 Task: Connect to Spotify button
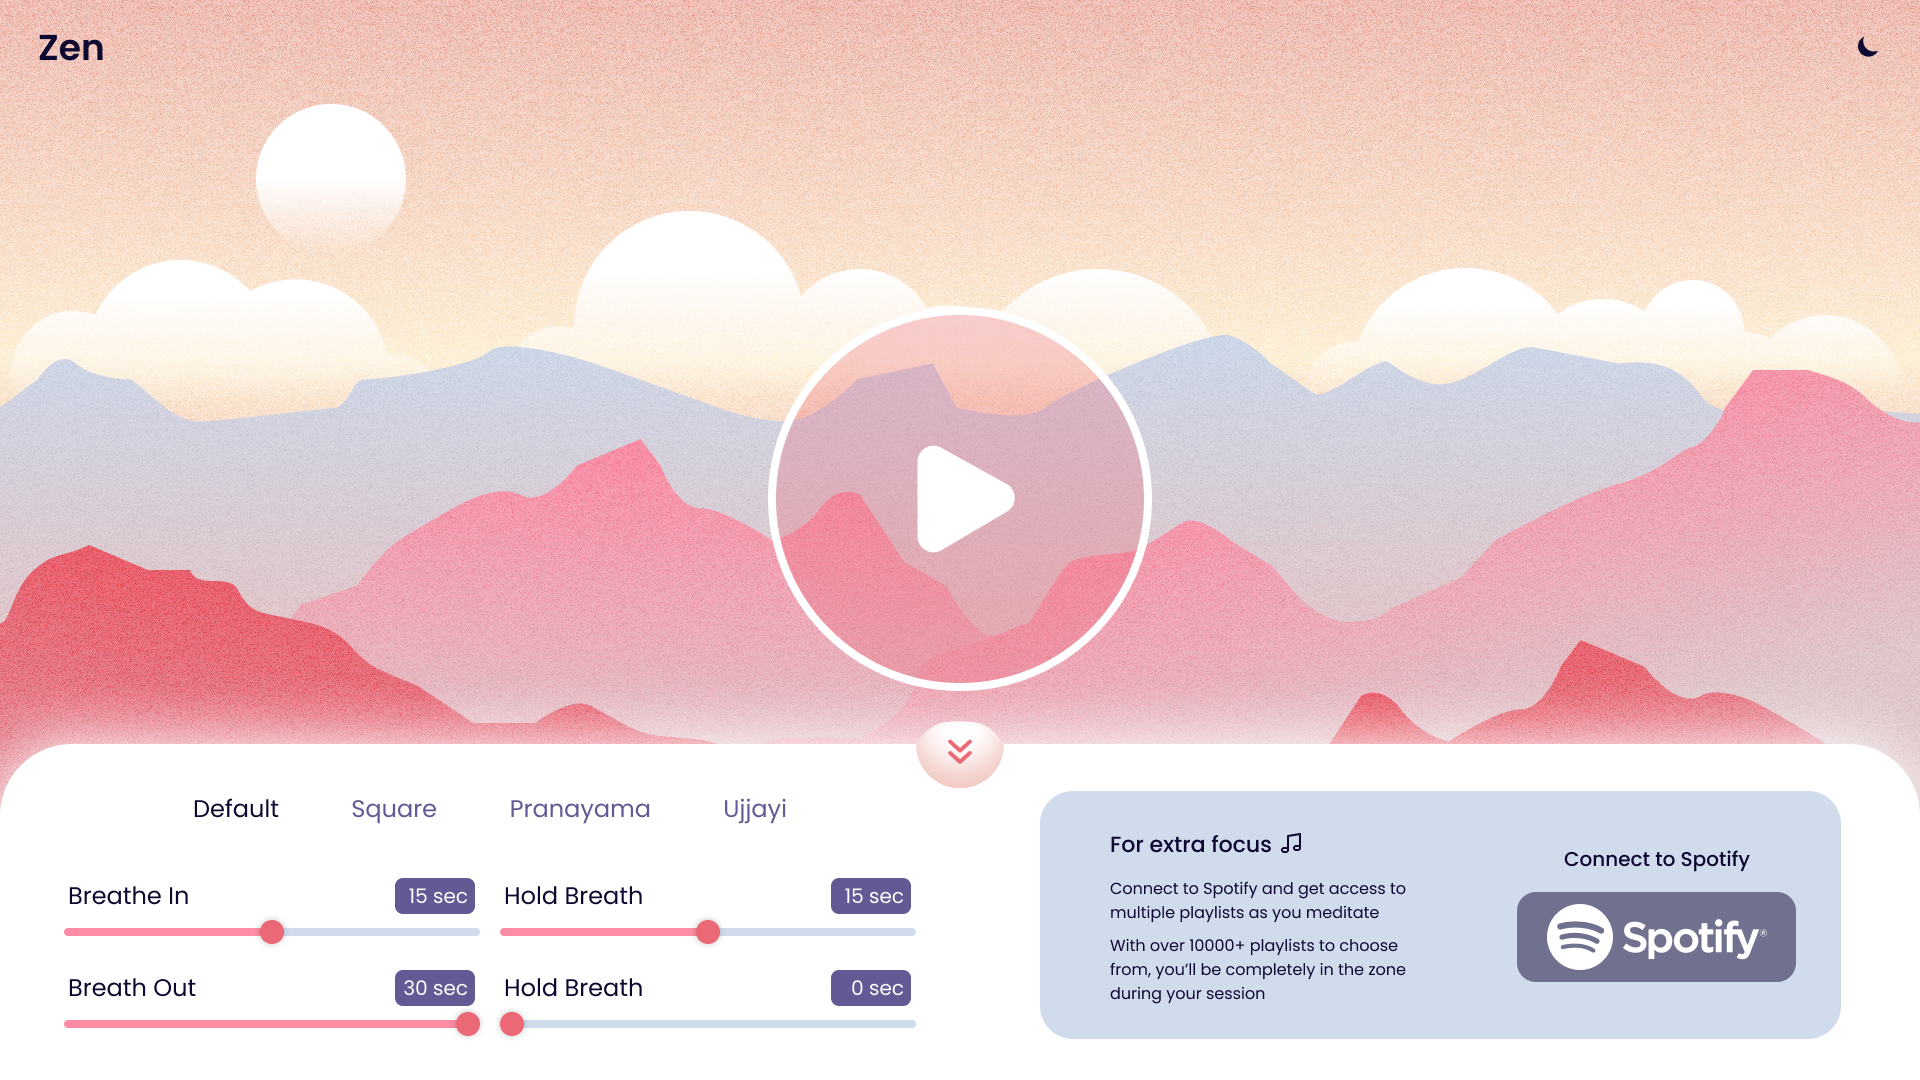(x=1656, y=936)
